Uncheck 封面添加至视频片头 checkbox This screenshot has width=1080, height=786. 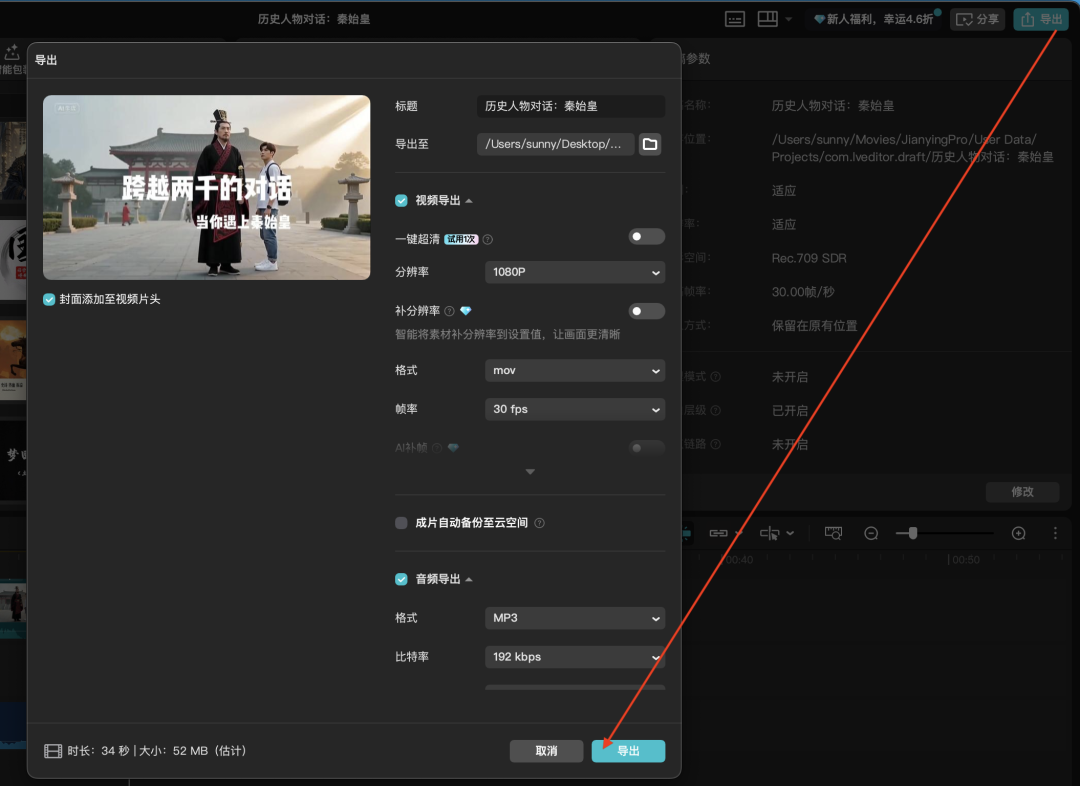coord(50,299)
